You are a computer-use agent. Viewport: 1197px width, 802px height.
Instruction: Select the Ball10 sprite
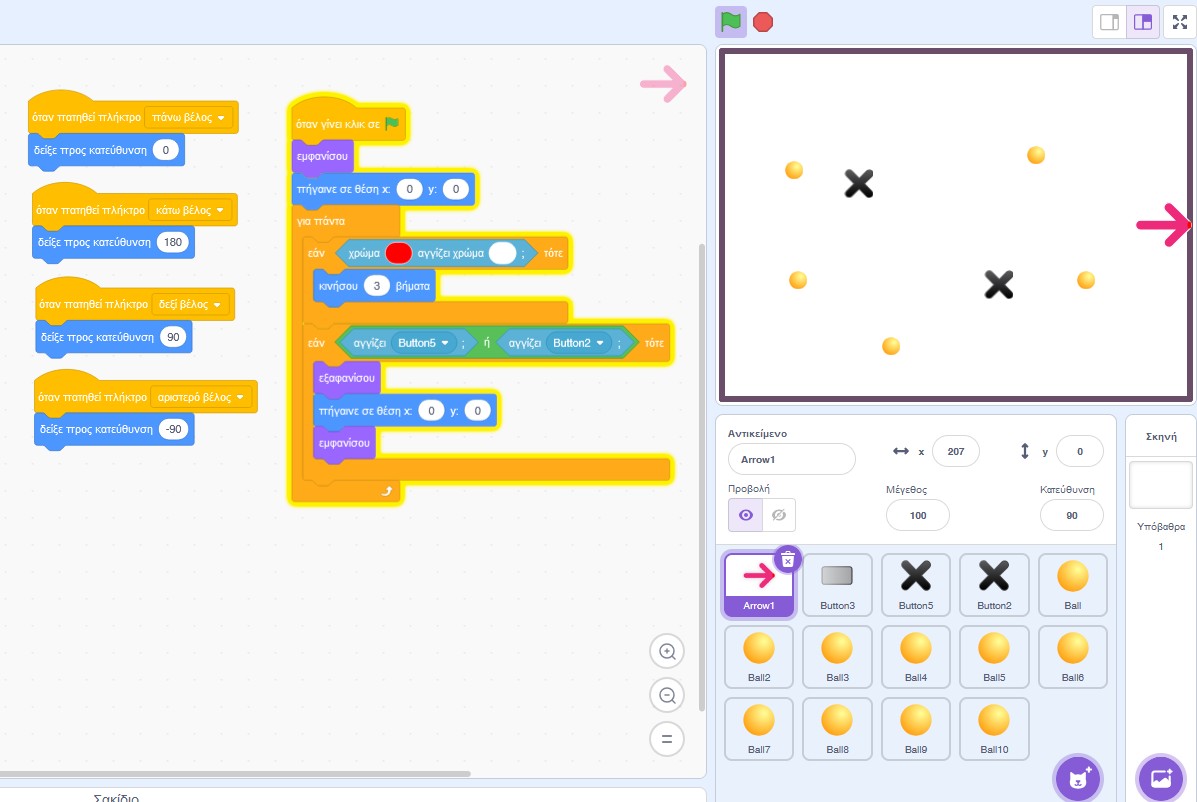[994, 729]
